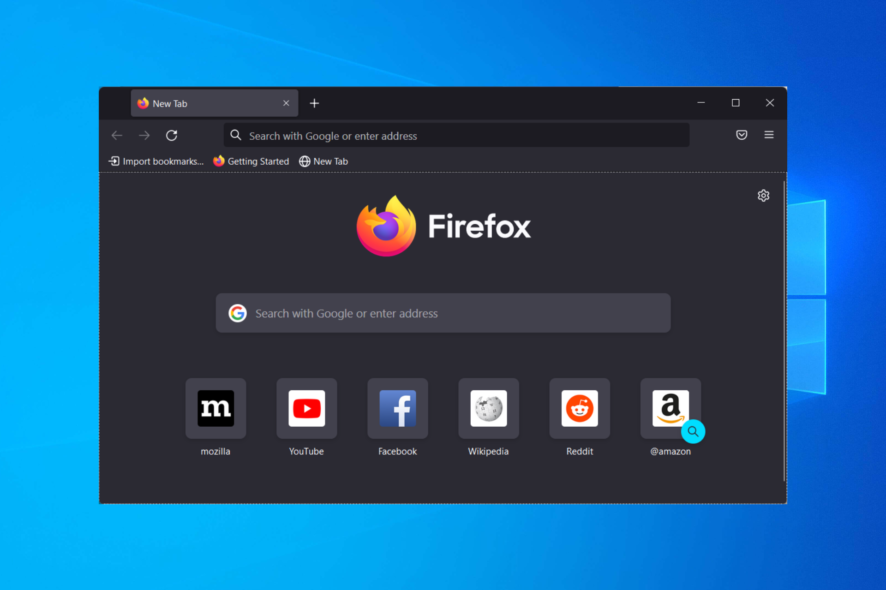Open the New Tab bookmark
The image size is (886, 590).
coord(324,162)
